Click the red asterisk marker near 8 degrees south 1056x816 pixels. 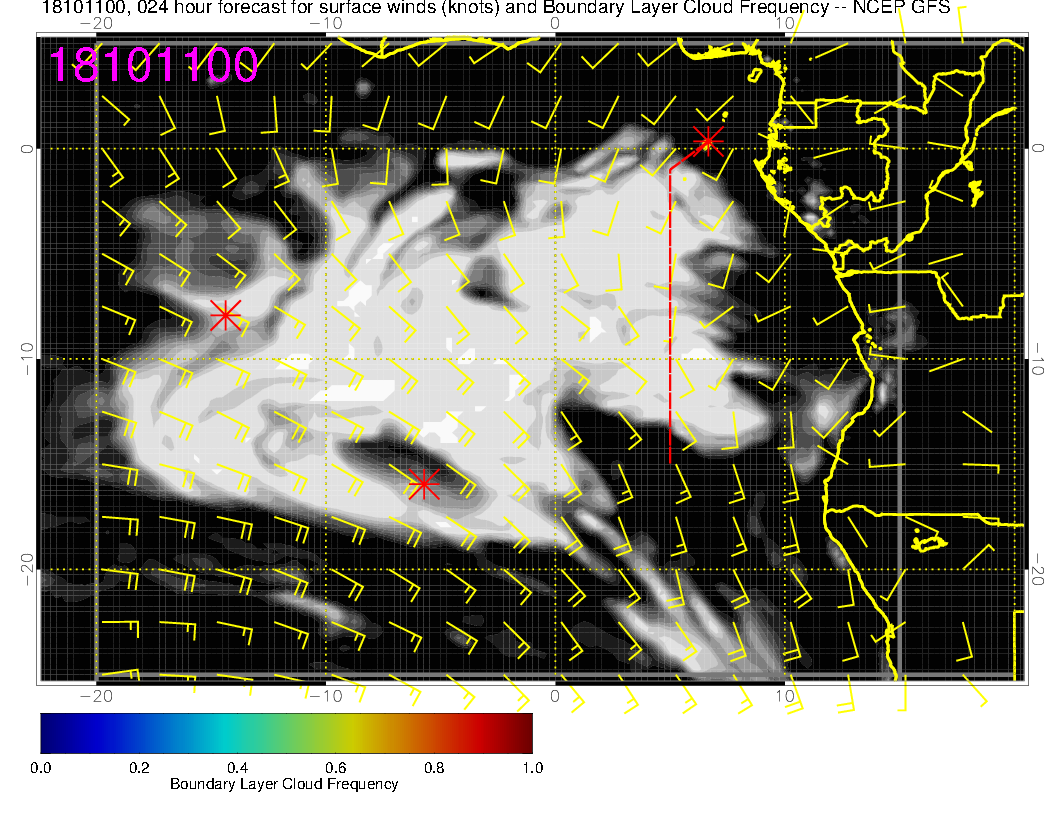click(x=226, y=315)
